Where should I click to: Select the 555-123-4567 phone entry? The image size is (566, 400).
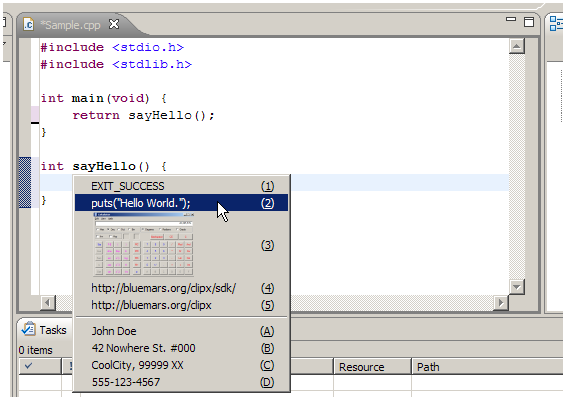(181, 382)
